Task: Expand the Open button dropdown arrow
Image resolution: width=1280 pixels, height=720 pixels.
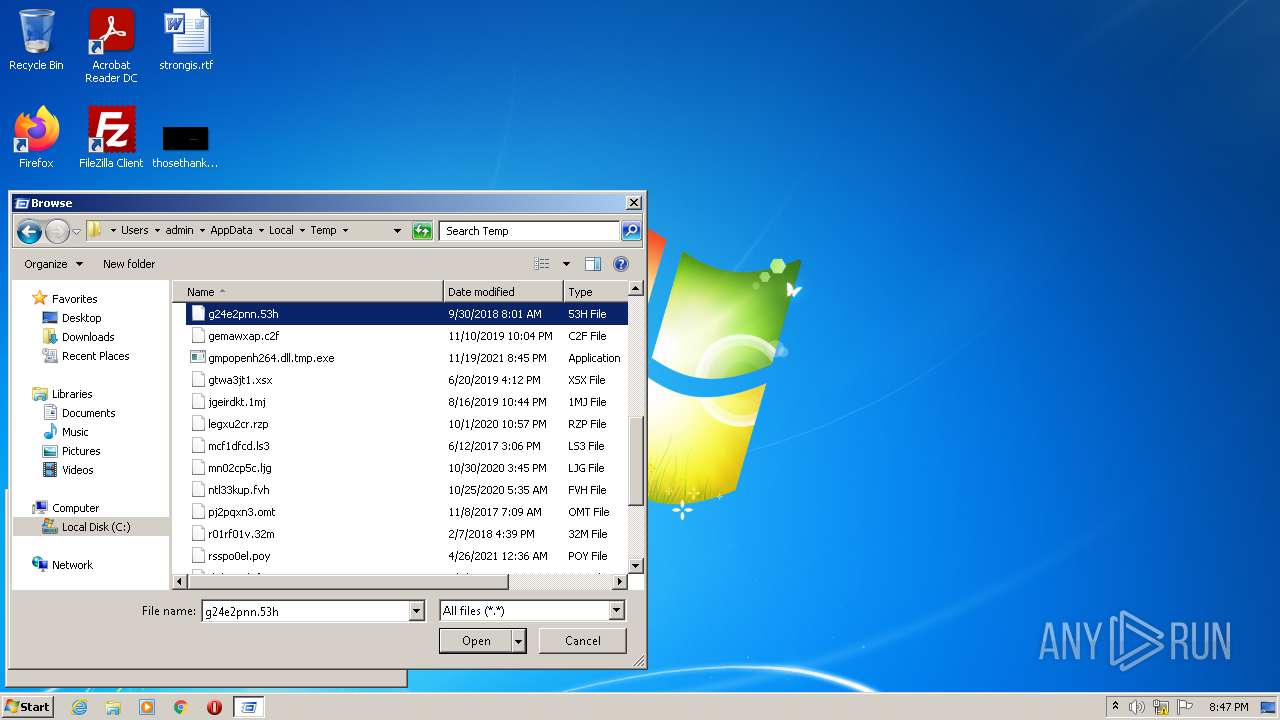Action: point(519,641)
